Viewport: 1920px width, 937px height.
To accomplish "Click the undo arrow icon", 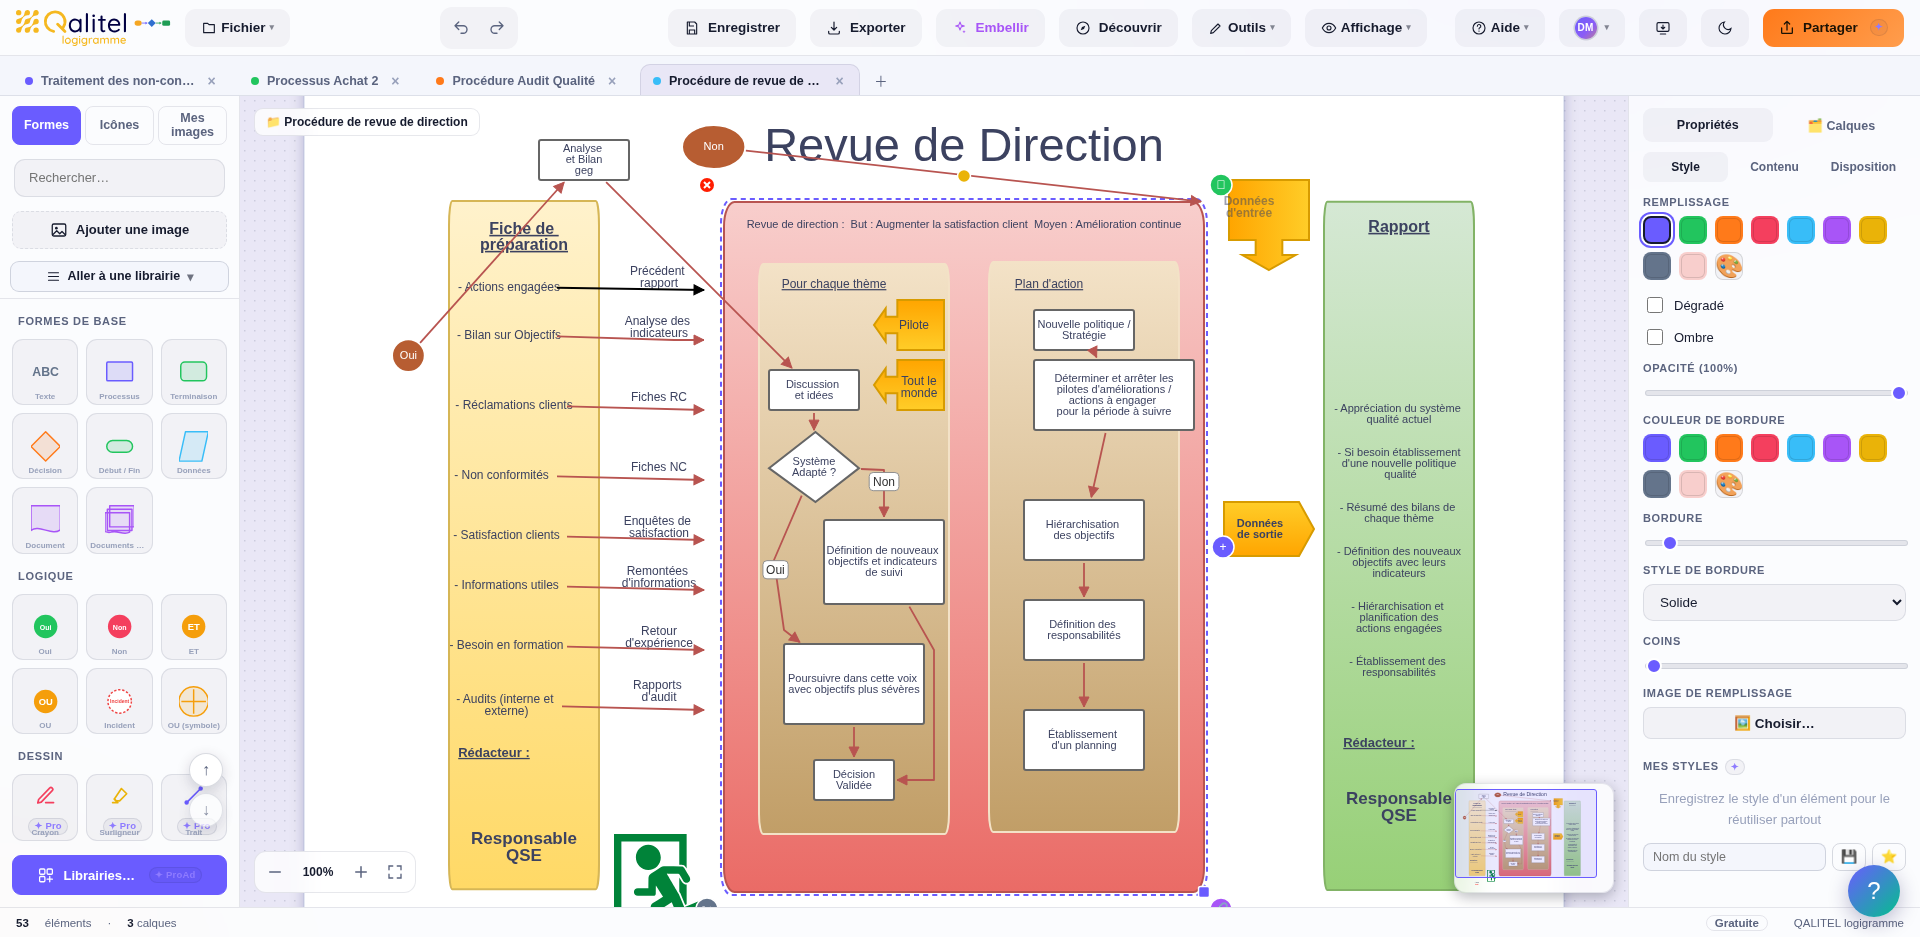I will coord(461,28).
